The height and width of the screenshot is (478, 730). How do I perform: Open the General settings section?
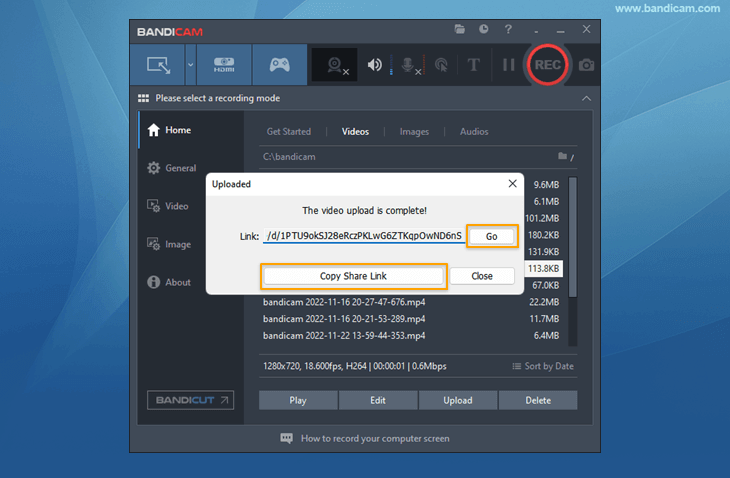(191, 168)
